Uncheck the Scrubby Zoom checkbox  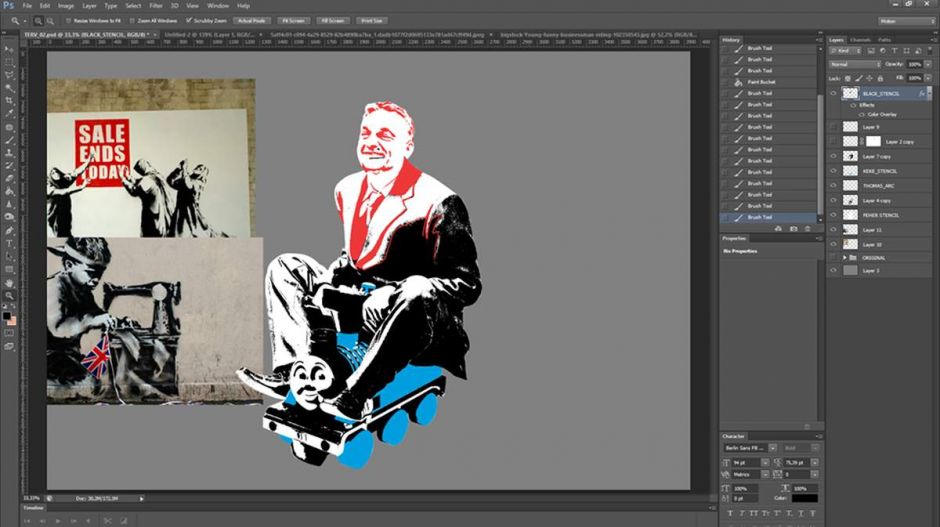tap(189, 21)
